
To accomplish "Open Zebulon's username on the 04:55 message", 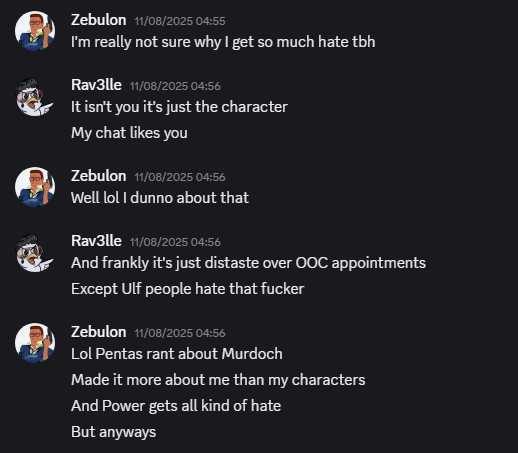I will (99, 20).
